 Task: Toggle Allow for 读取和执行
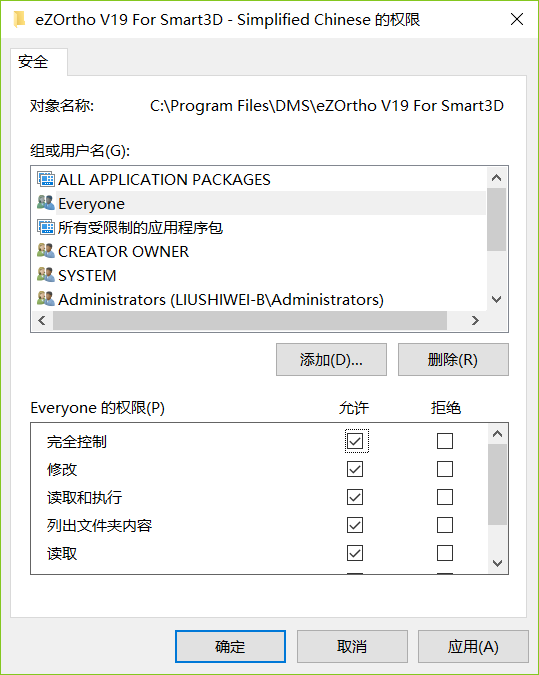point(355,497)
